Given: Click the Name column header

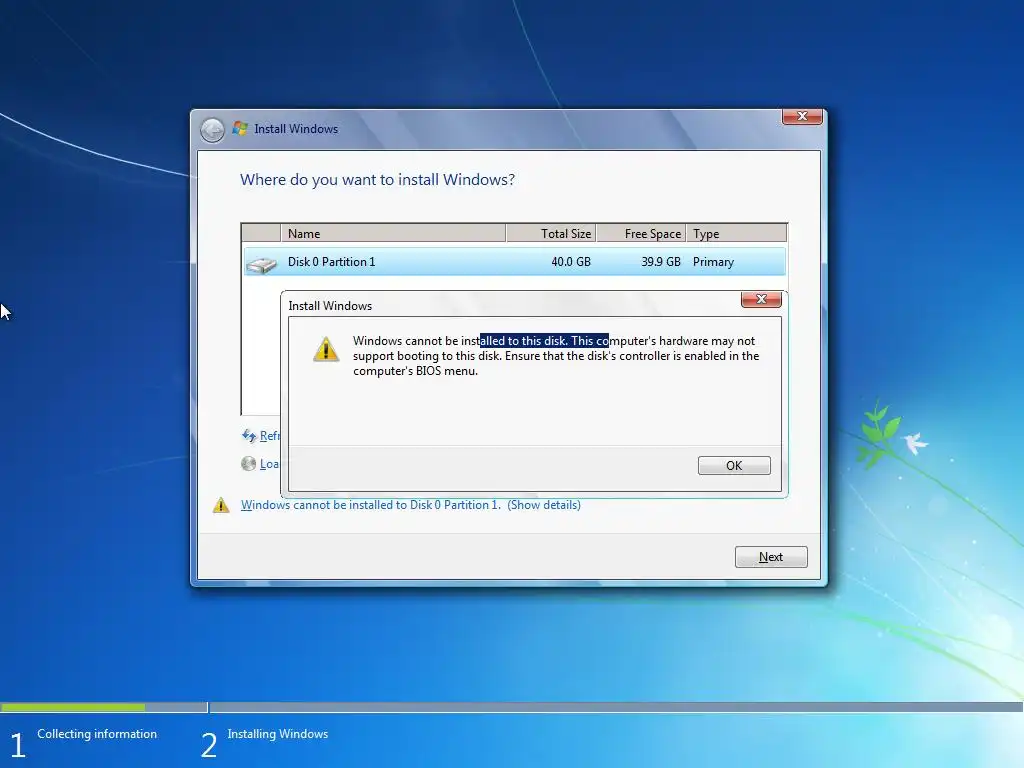Looking at the screenshot, I should click(393, 233).
